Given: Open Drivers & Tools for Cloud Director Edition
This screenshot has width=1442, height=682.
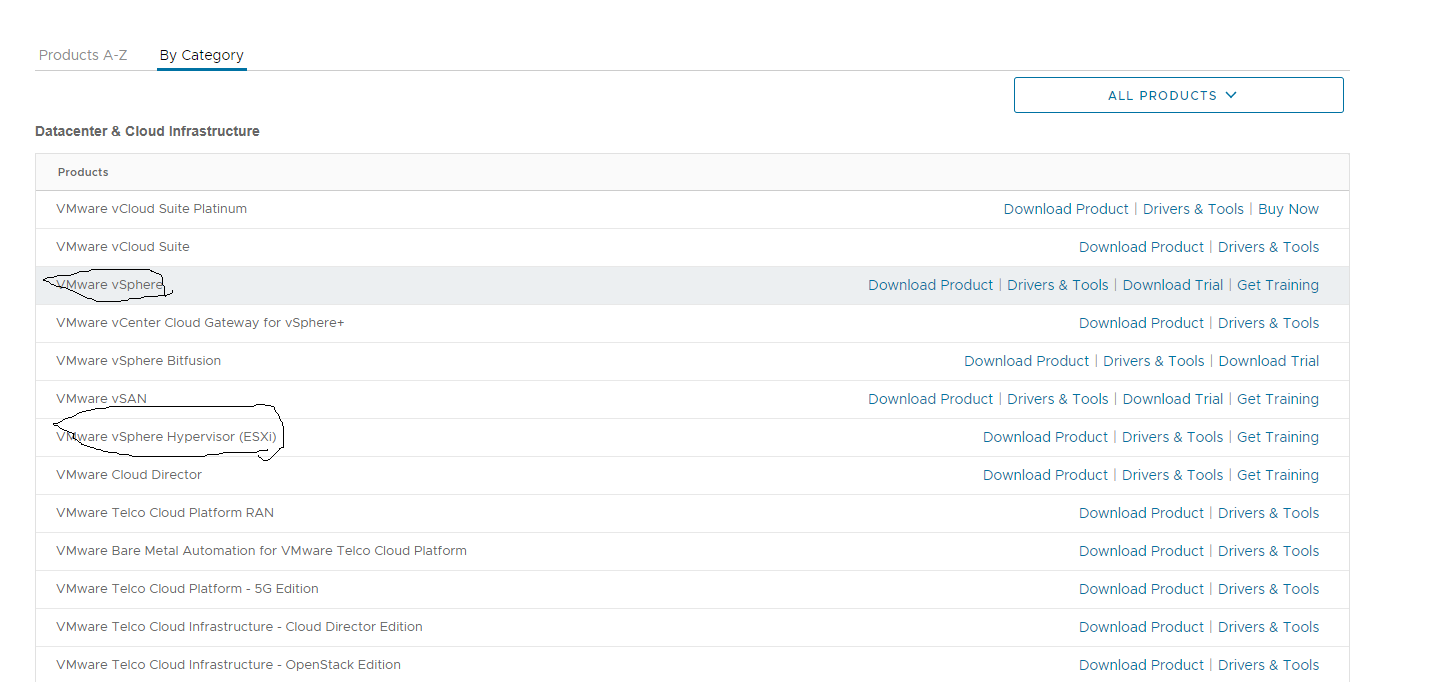Looking at the screenshot, I should (1268, 627).
